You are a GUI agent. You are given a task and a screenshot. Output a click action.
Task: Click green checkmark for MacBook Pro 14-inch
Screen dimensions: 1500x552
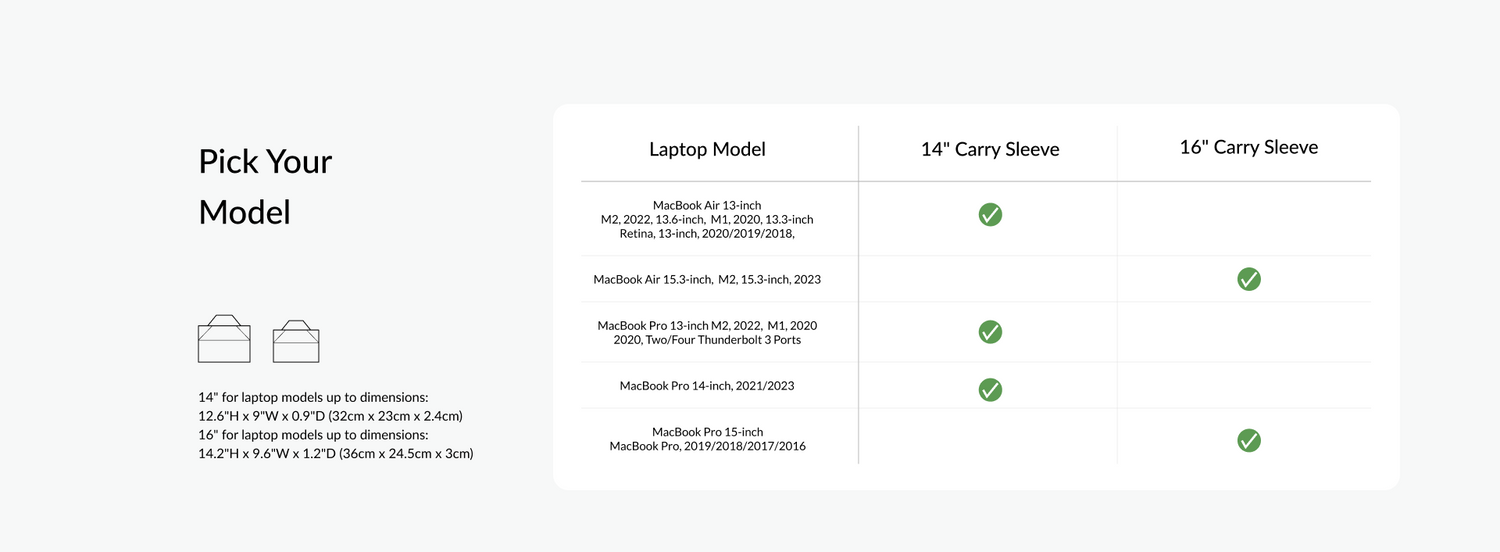pyautogui.click(x=990, y=389)
